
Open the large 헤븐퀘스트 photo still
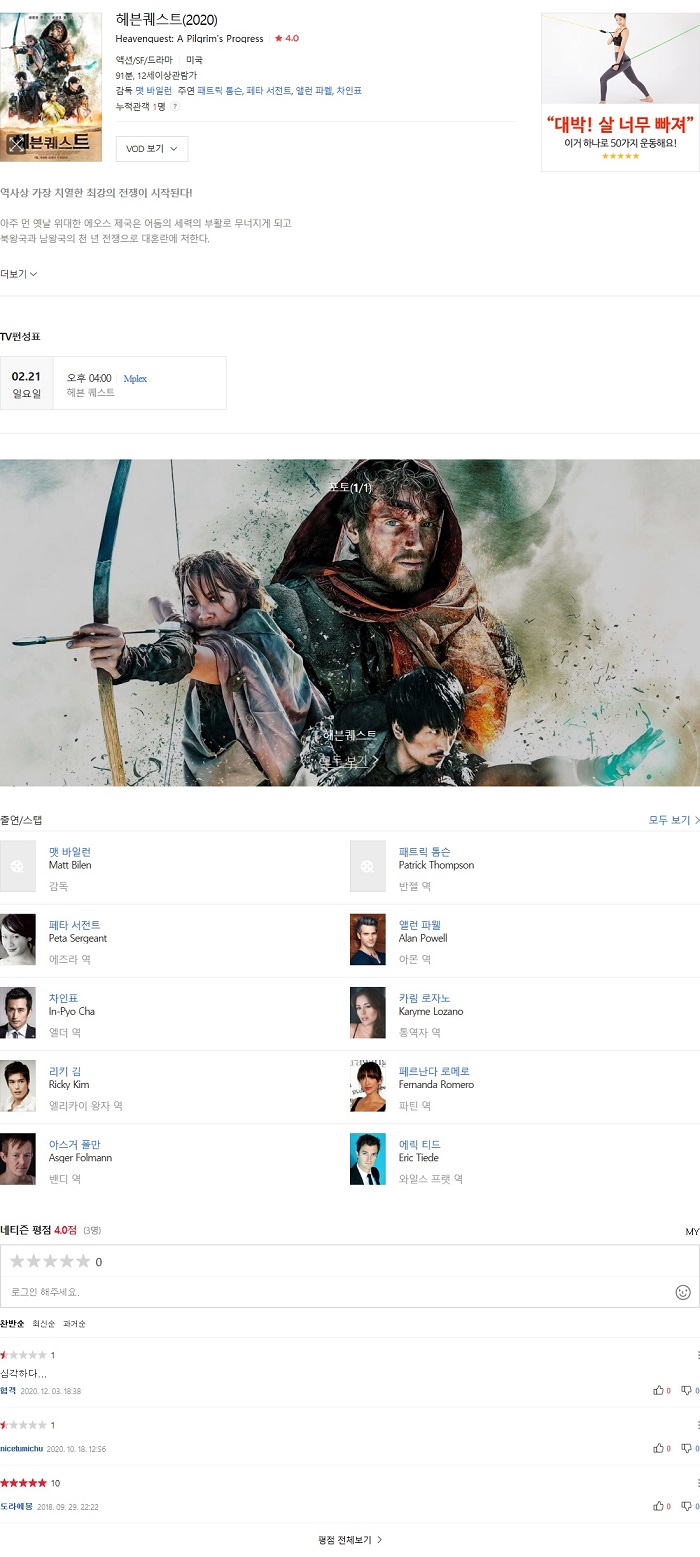click(x=350, y=622)
